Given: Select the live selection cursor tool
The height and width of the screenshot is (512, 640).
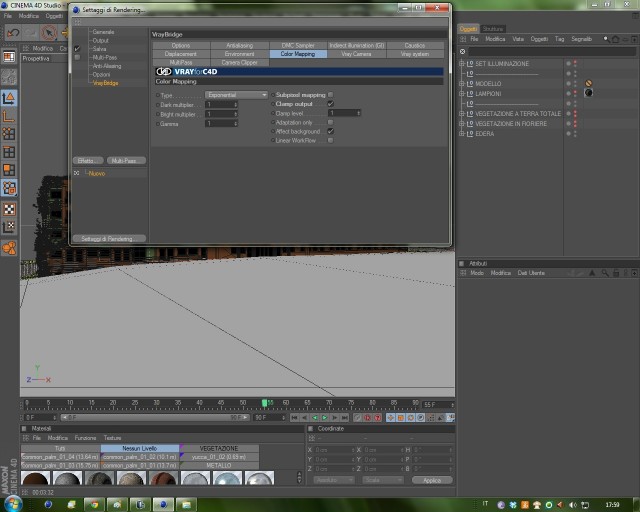Looking at the screenshot, I should point(49,33).
